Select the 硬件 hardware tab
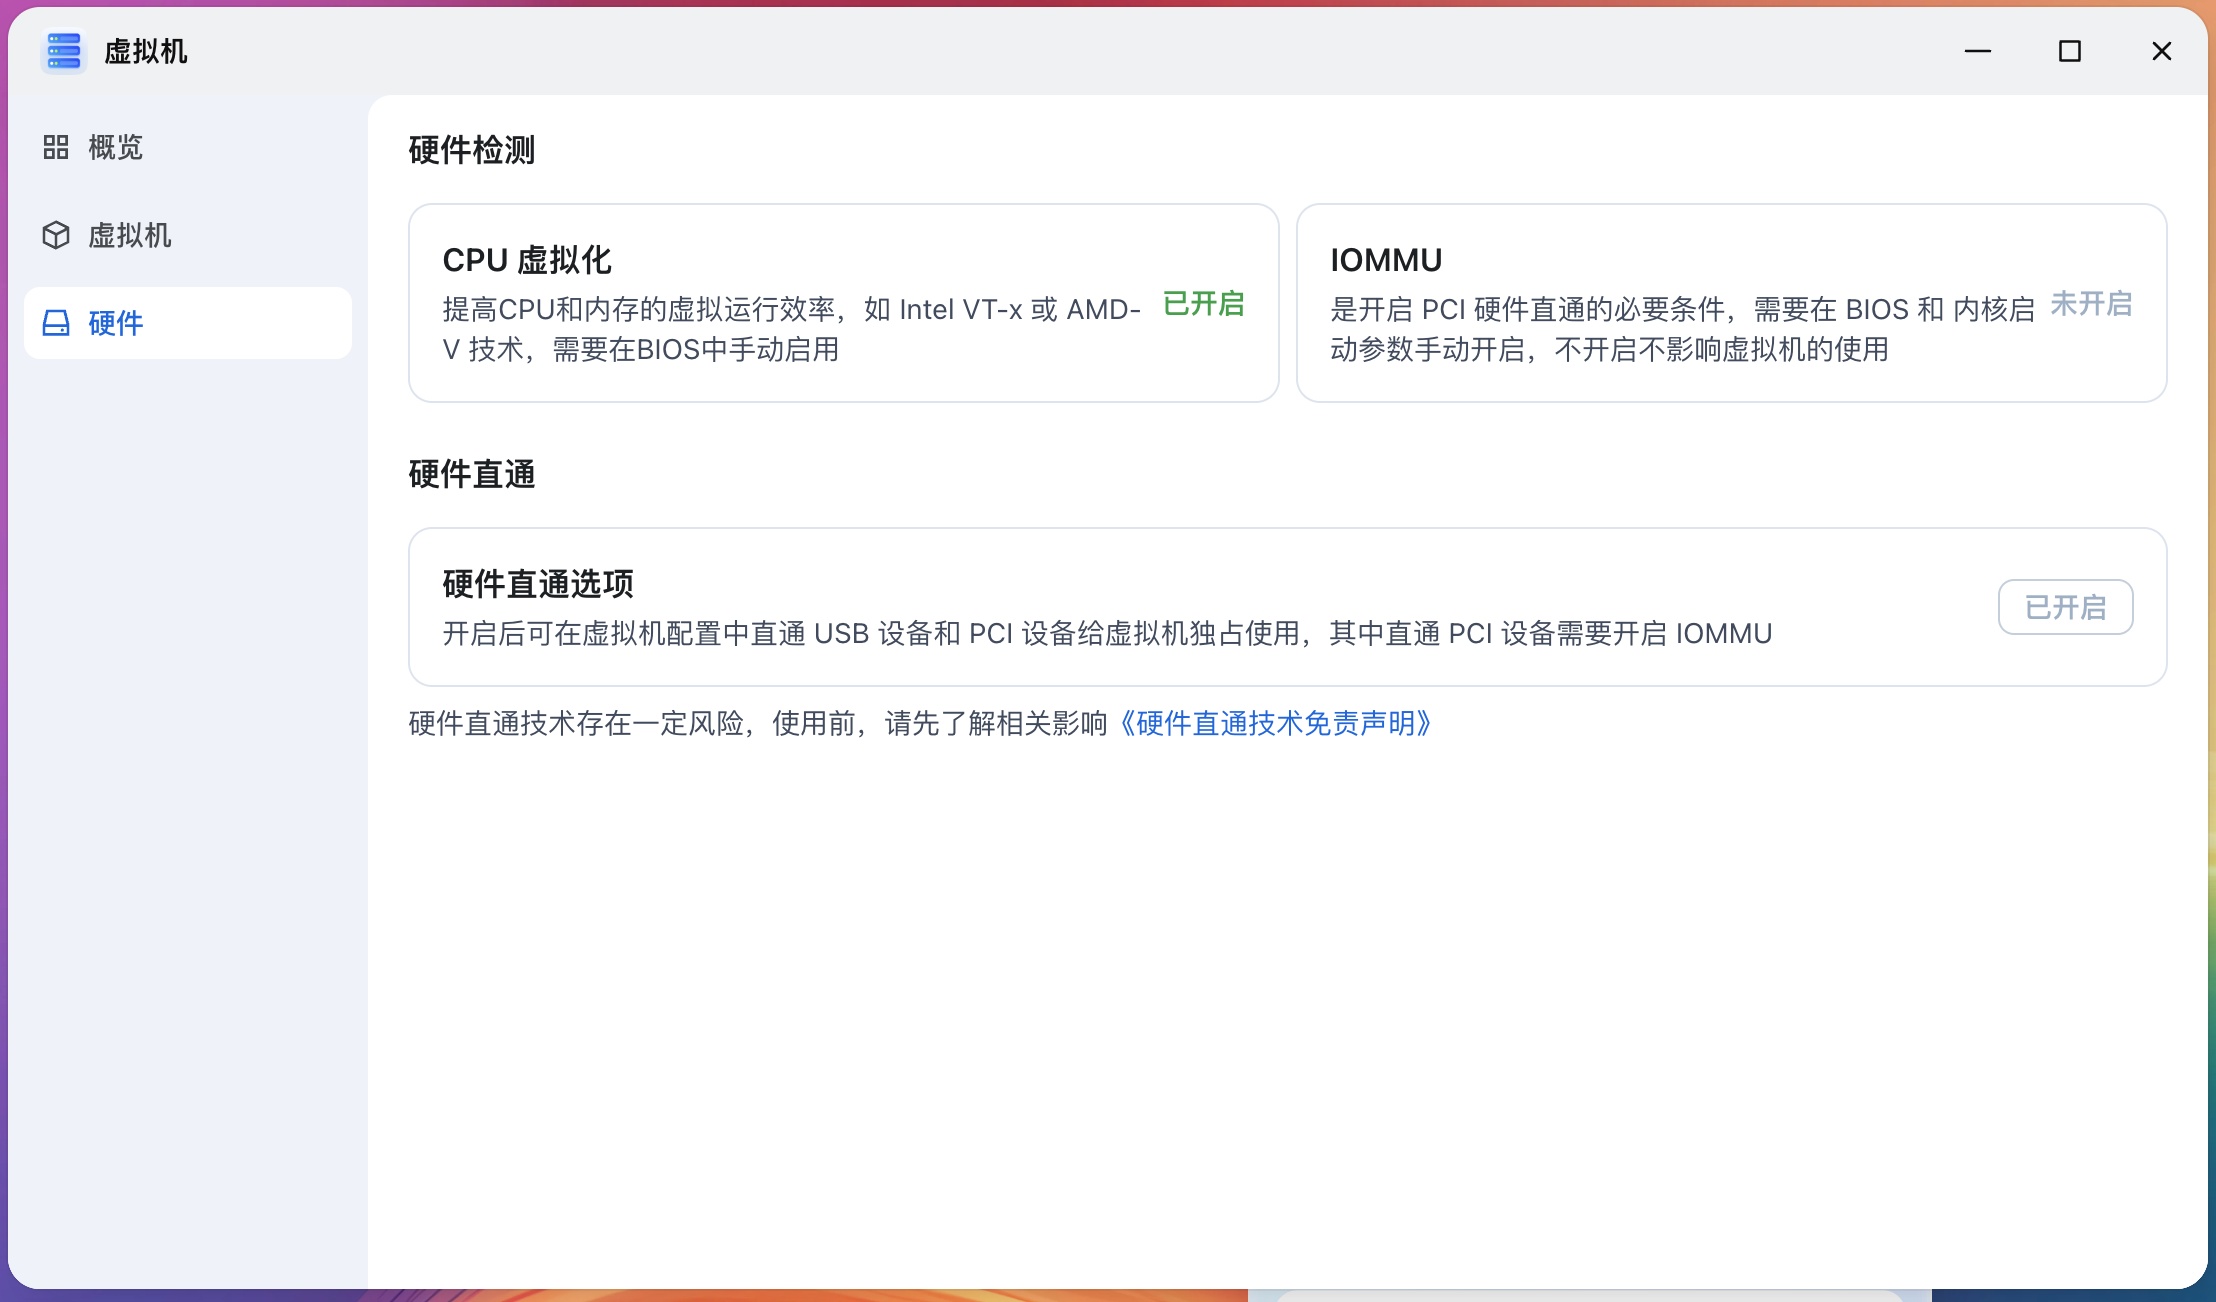2216x1302 pixels. 115,323
